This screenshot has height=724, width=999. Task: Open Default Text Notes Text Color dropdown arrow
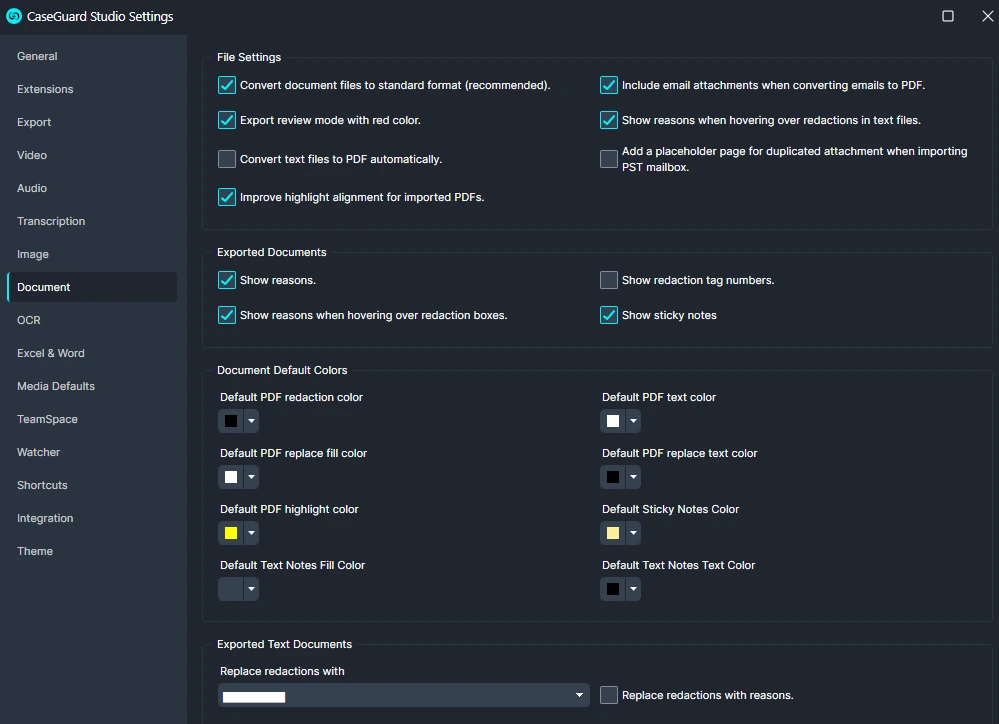pos(633,589)
